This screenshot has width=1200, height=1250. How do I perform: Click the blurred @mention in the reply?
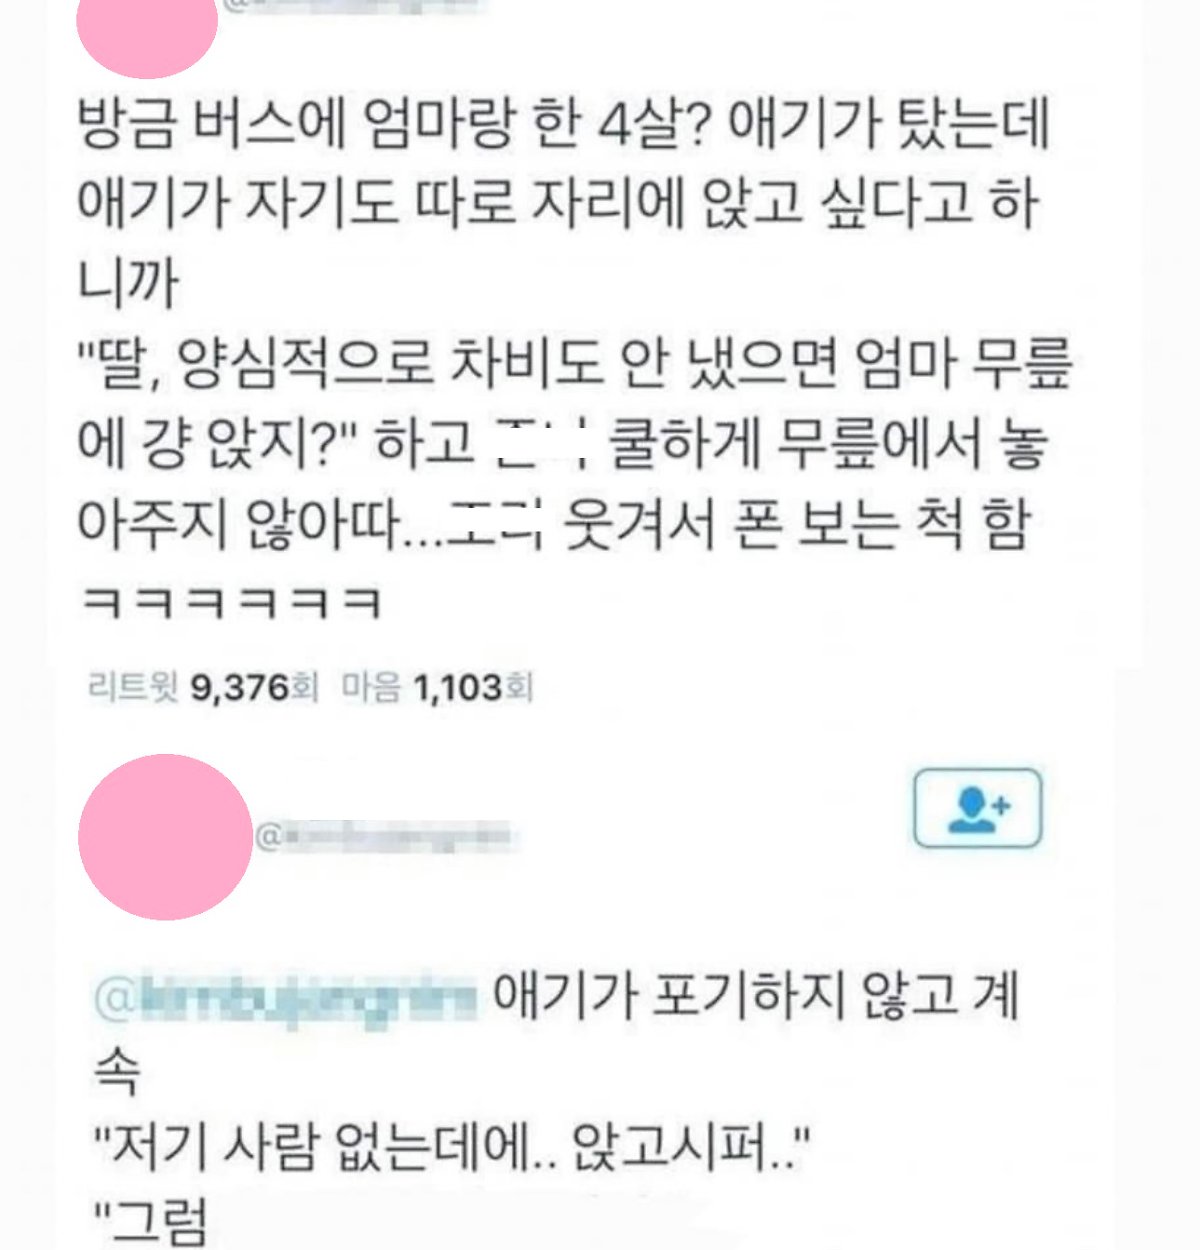point(287,997)
